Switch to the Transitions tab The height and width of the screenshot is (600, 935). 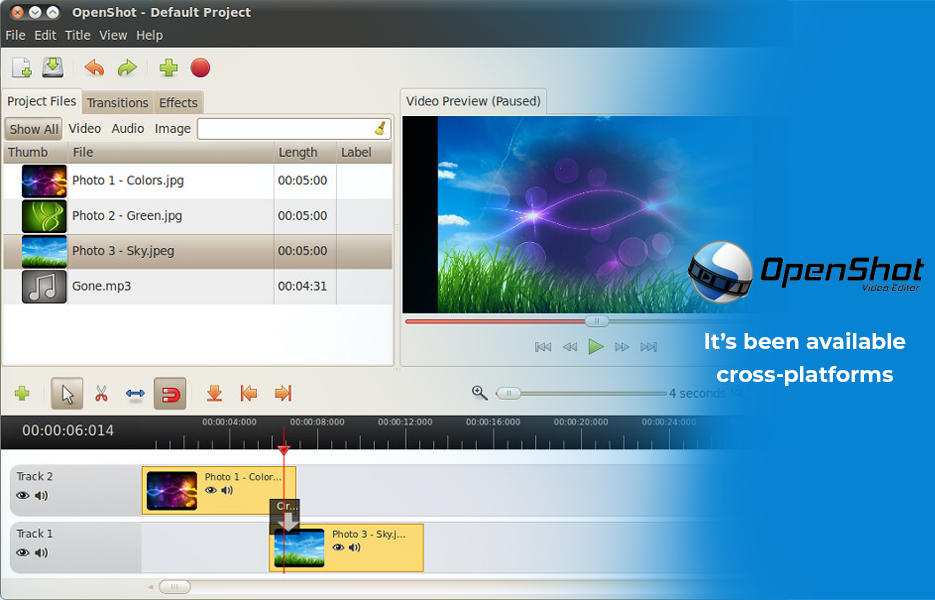tap(117, 103)
